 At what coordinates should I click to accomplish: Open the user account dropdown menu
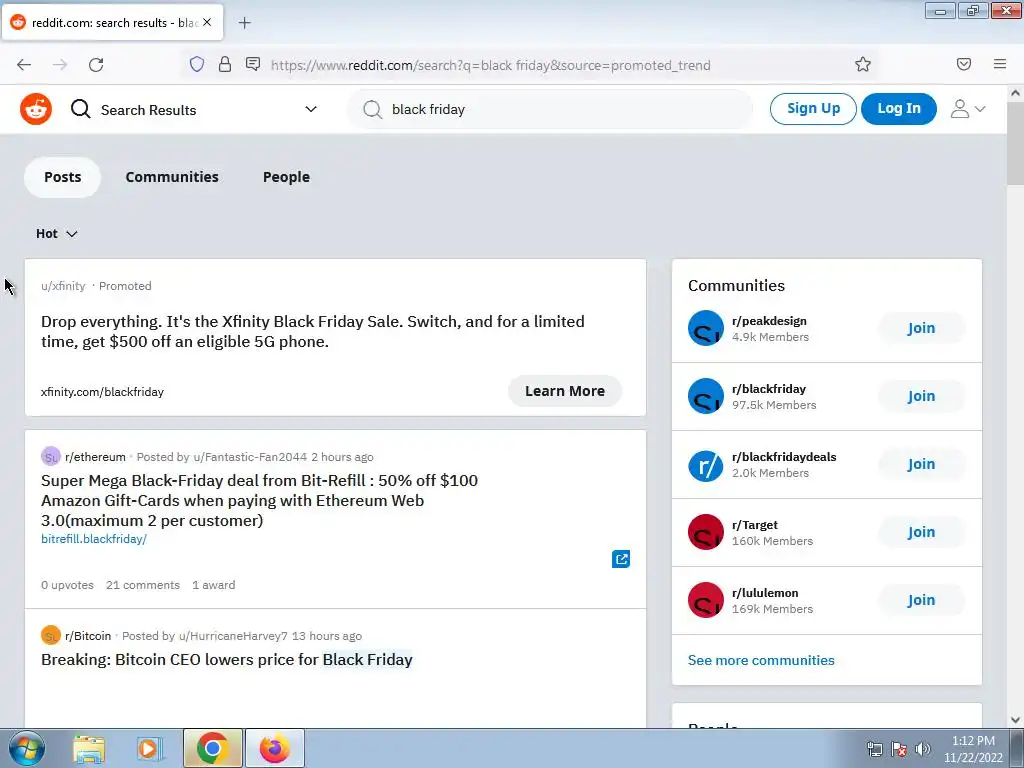(x=968, y=109)
